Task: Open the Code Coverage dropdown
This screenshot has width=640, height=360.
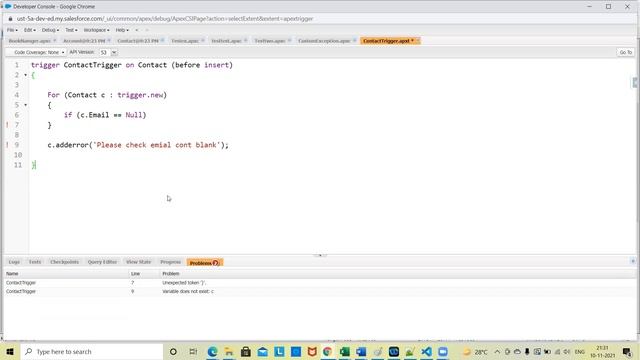Action: pyautogui.click(x=36, y=52)
